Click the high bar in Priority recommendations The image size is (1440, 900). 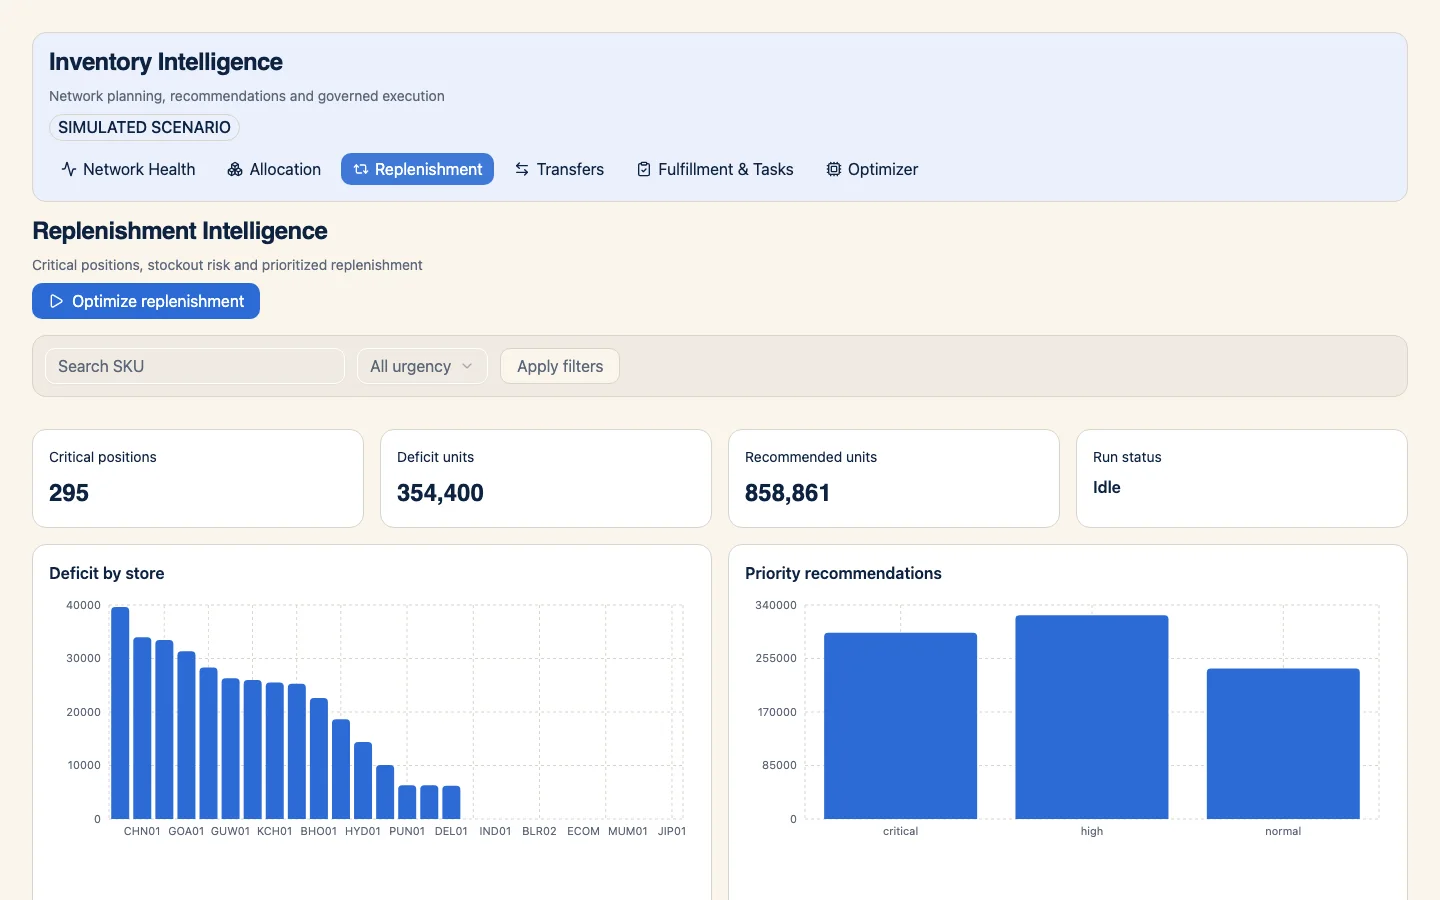click(1092, 717)
